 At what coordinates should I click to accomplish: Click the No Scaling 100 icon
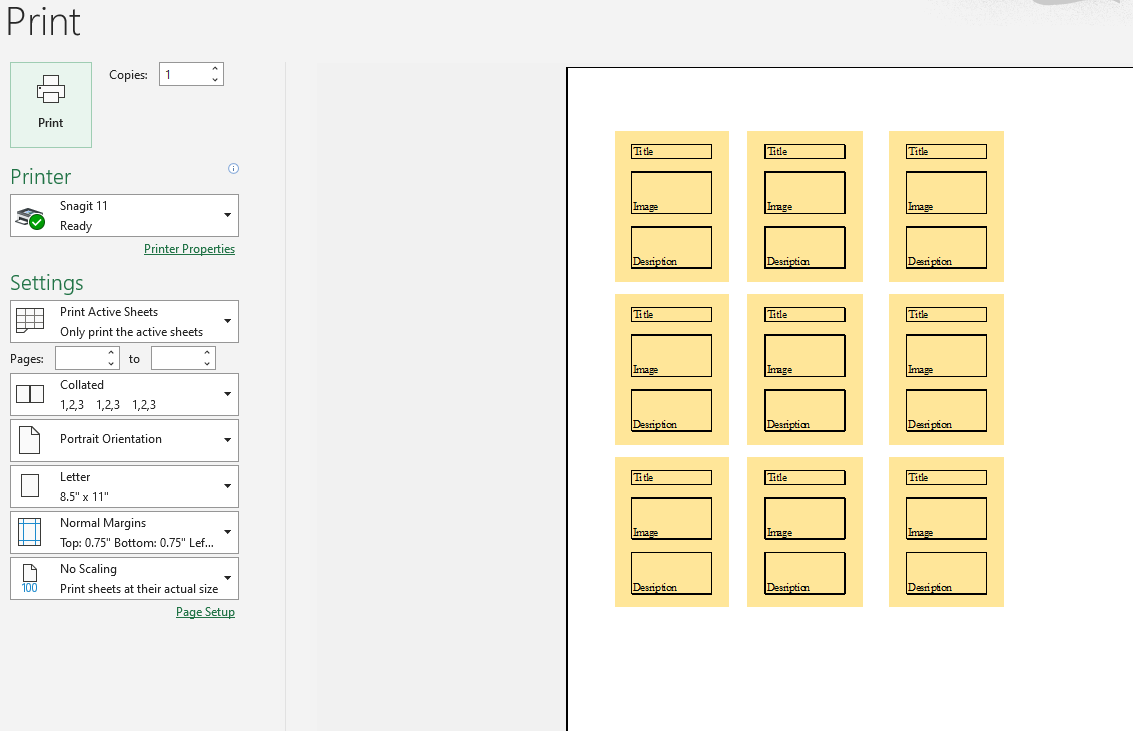pos(30,578)
